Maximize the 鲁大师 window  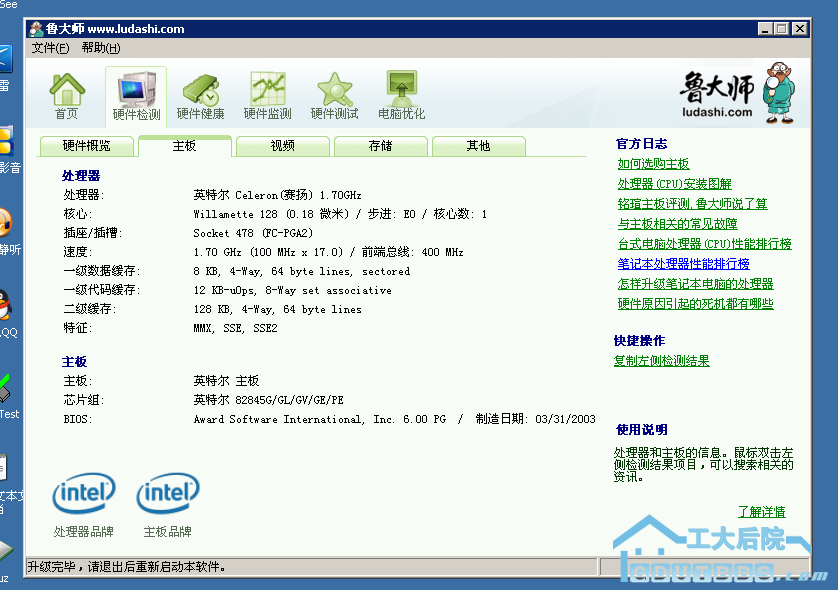pos(781,29)
